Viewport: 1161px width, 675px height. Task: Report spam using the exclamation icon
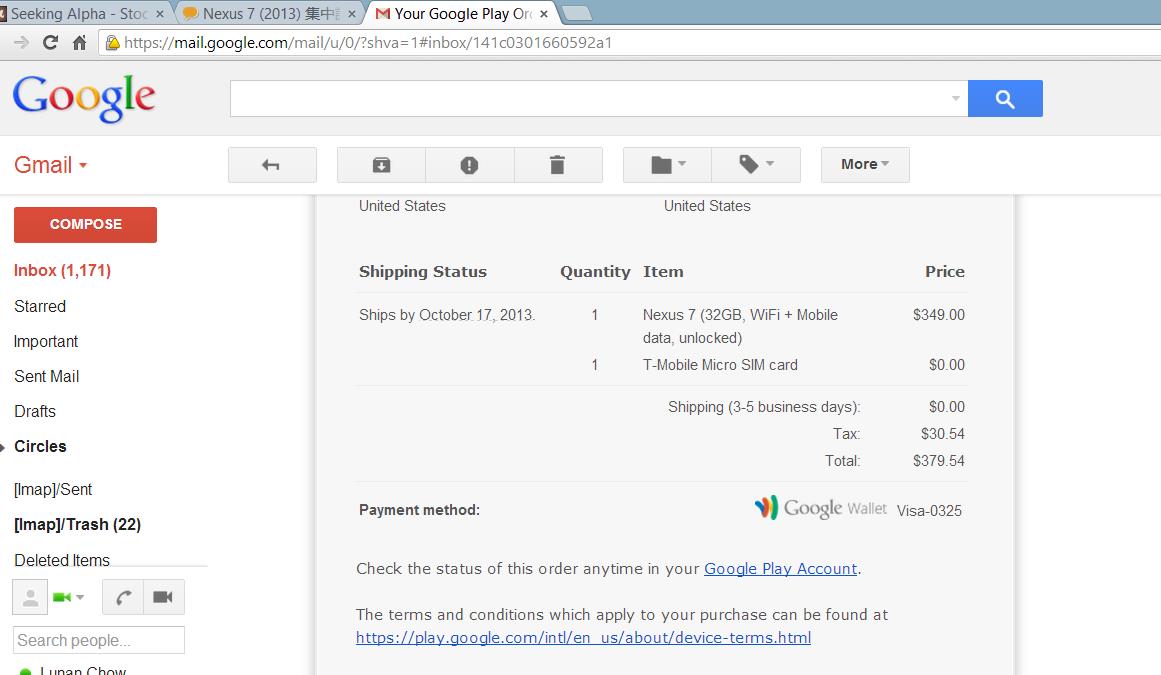469,164
